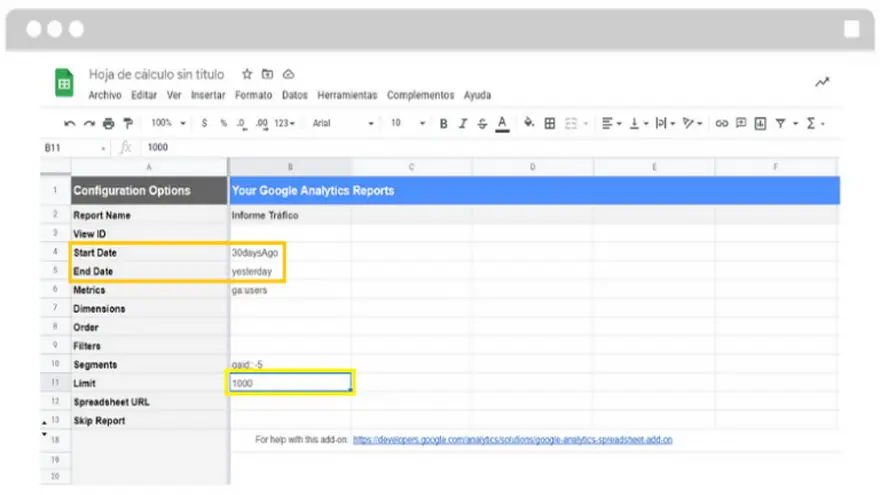Select column D header
The width and height of the screenshot is (880, 495).
coord(533,167)
